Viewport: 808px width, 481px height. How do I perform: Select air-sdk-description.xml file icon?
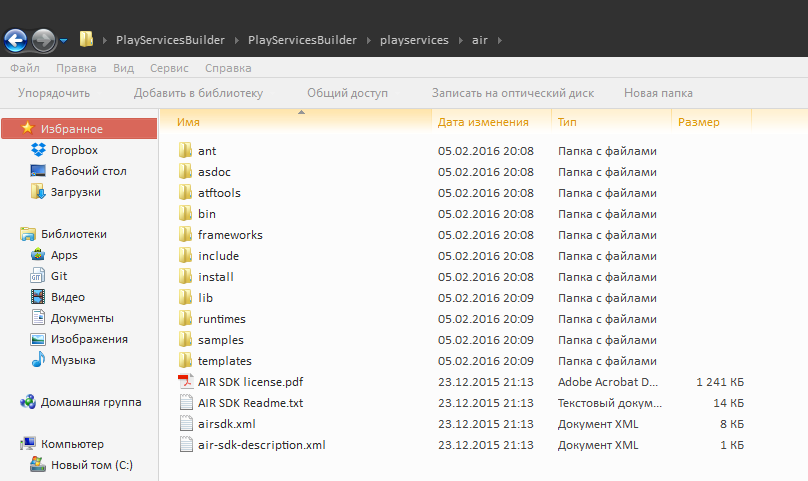coord(186,445)
